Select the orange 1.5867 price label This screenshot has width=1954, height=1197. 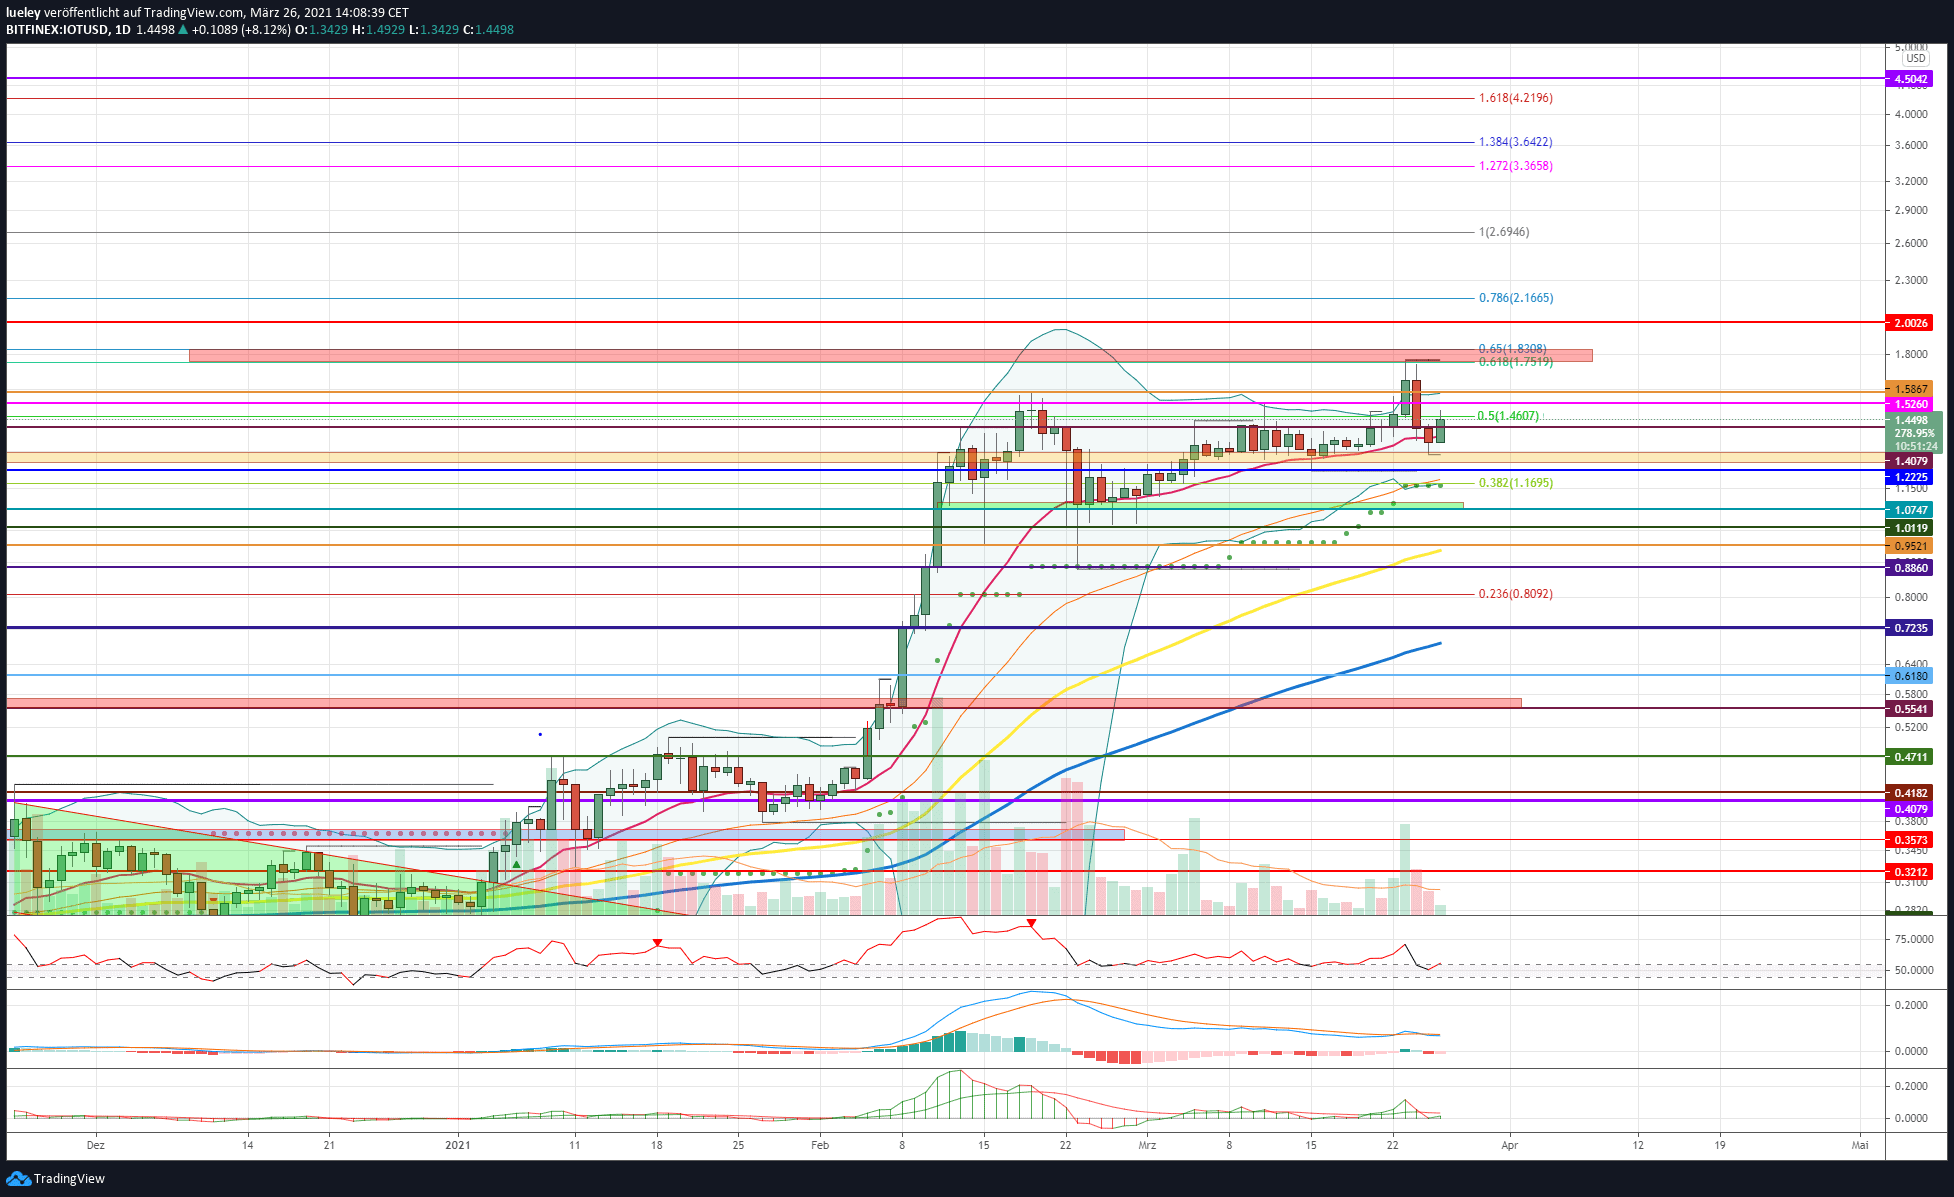click(1909, 389)
